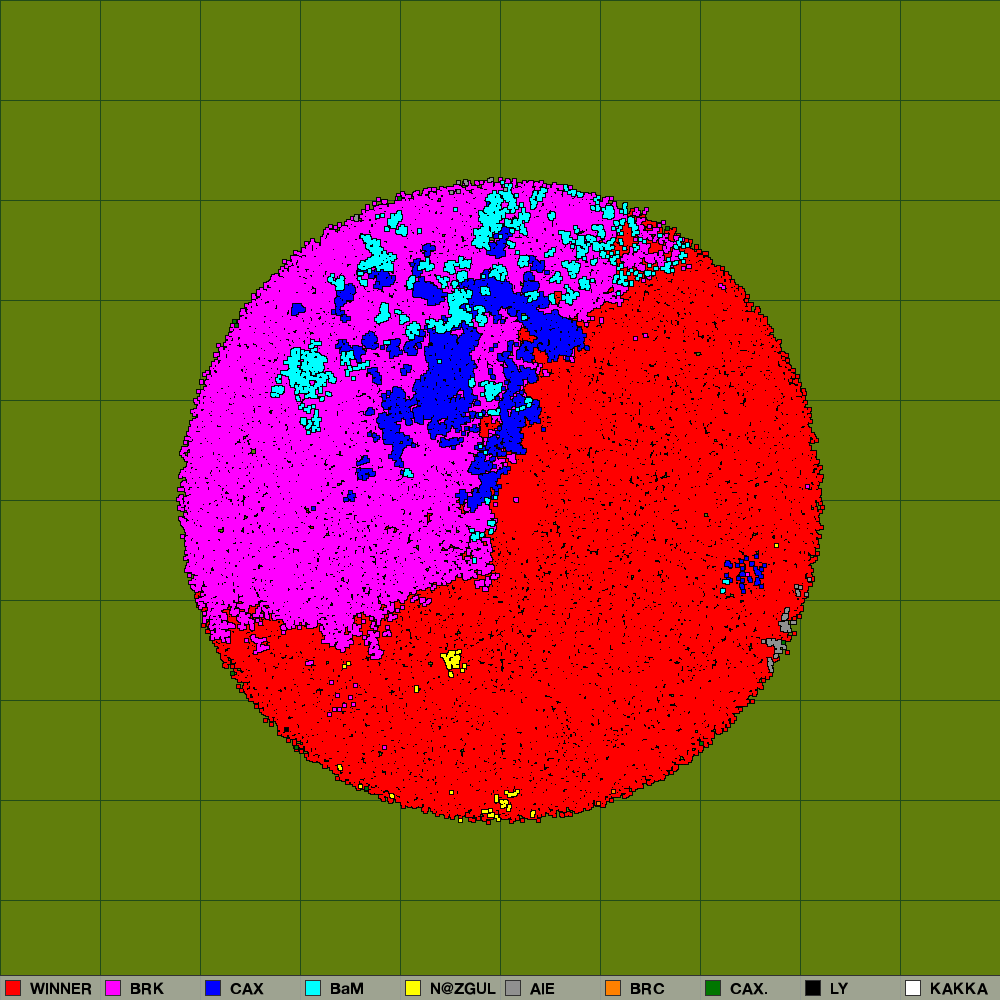Click the blue CAX legend swatch
The width and height of the screenshot is (1000, 1000).
pos(213,988)
